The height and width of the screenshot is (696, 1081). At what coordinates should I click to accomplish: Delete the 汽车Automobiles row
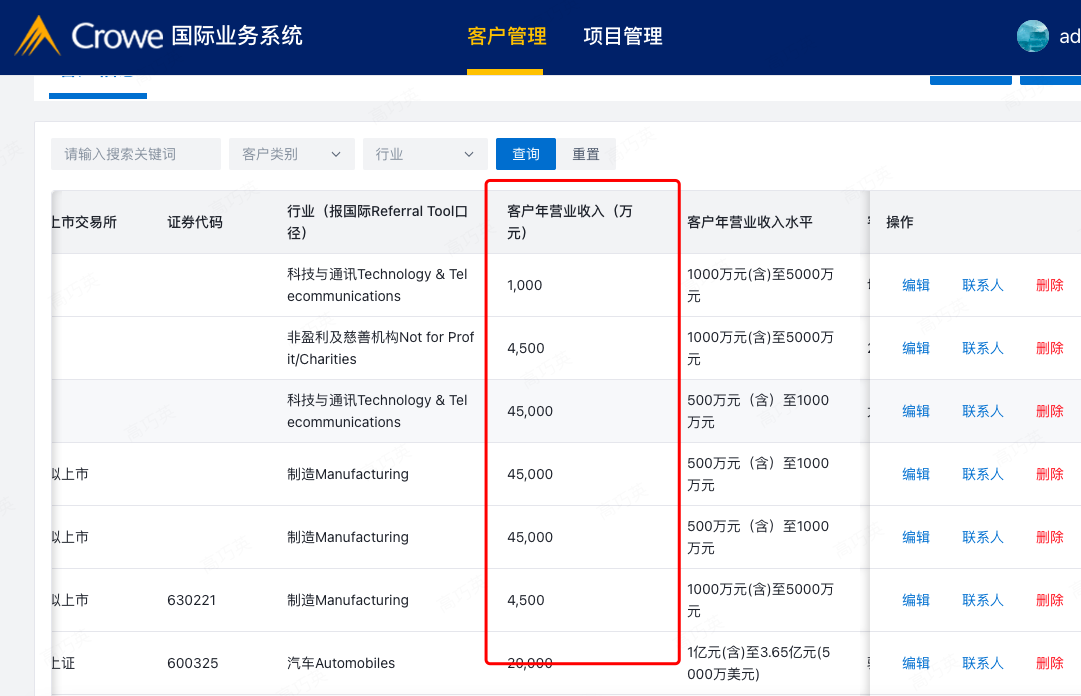coord(1049,663)
